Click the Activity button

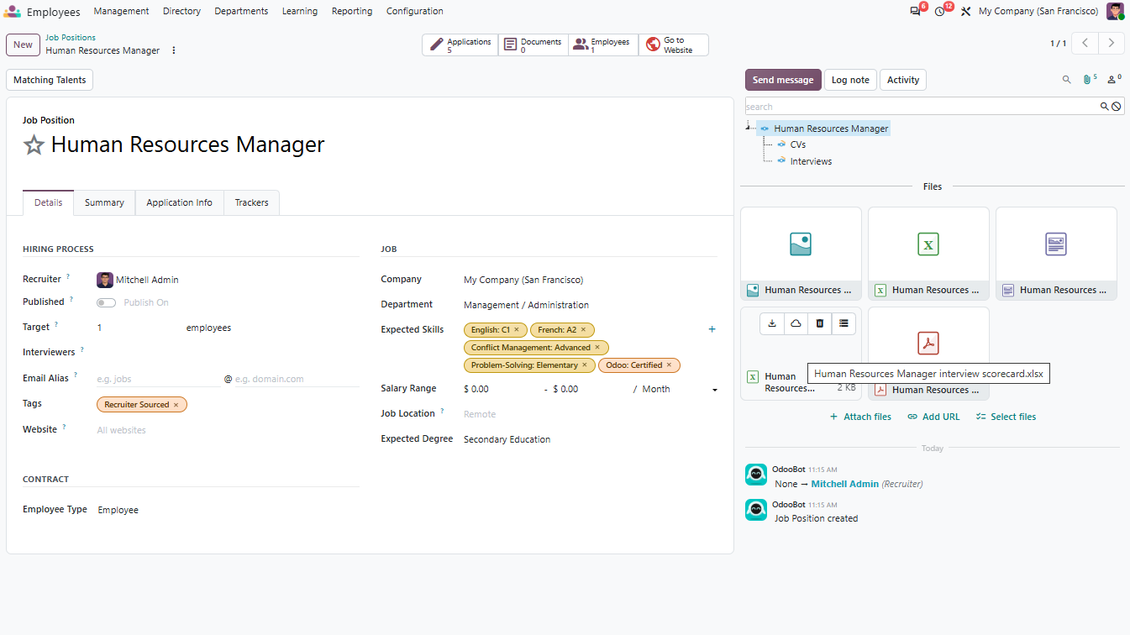coord(903,80)
